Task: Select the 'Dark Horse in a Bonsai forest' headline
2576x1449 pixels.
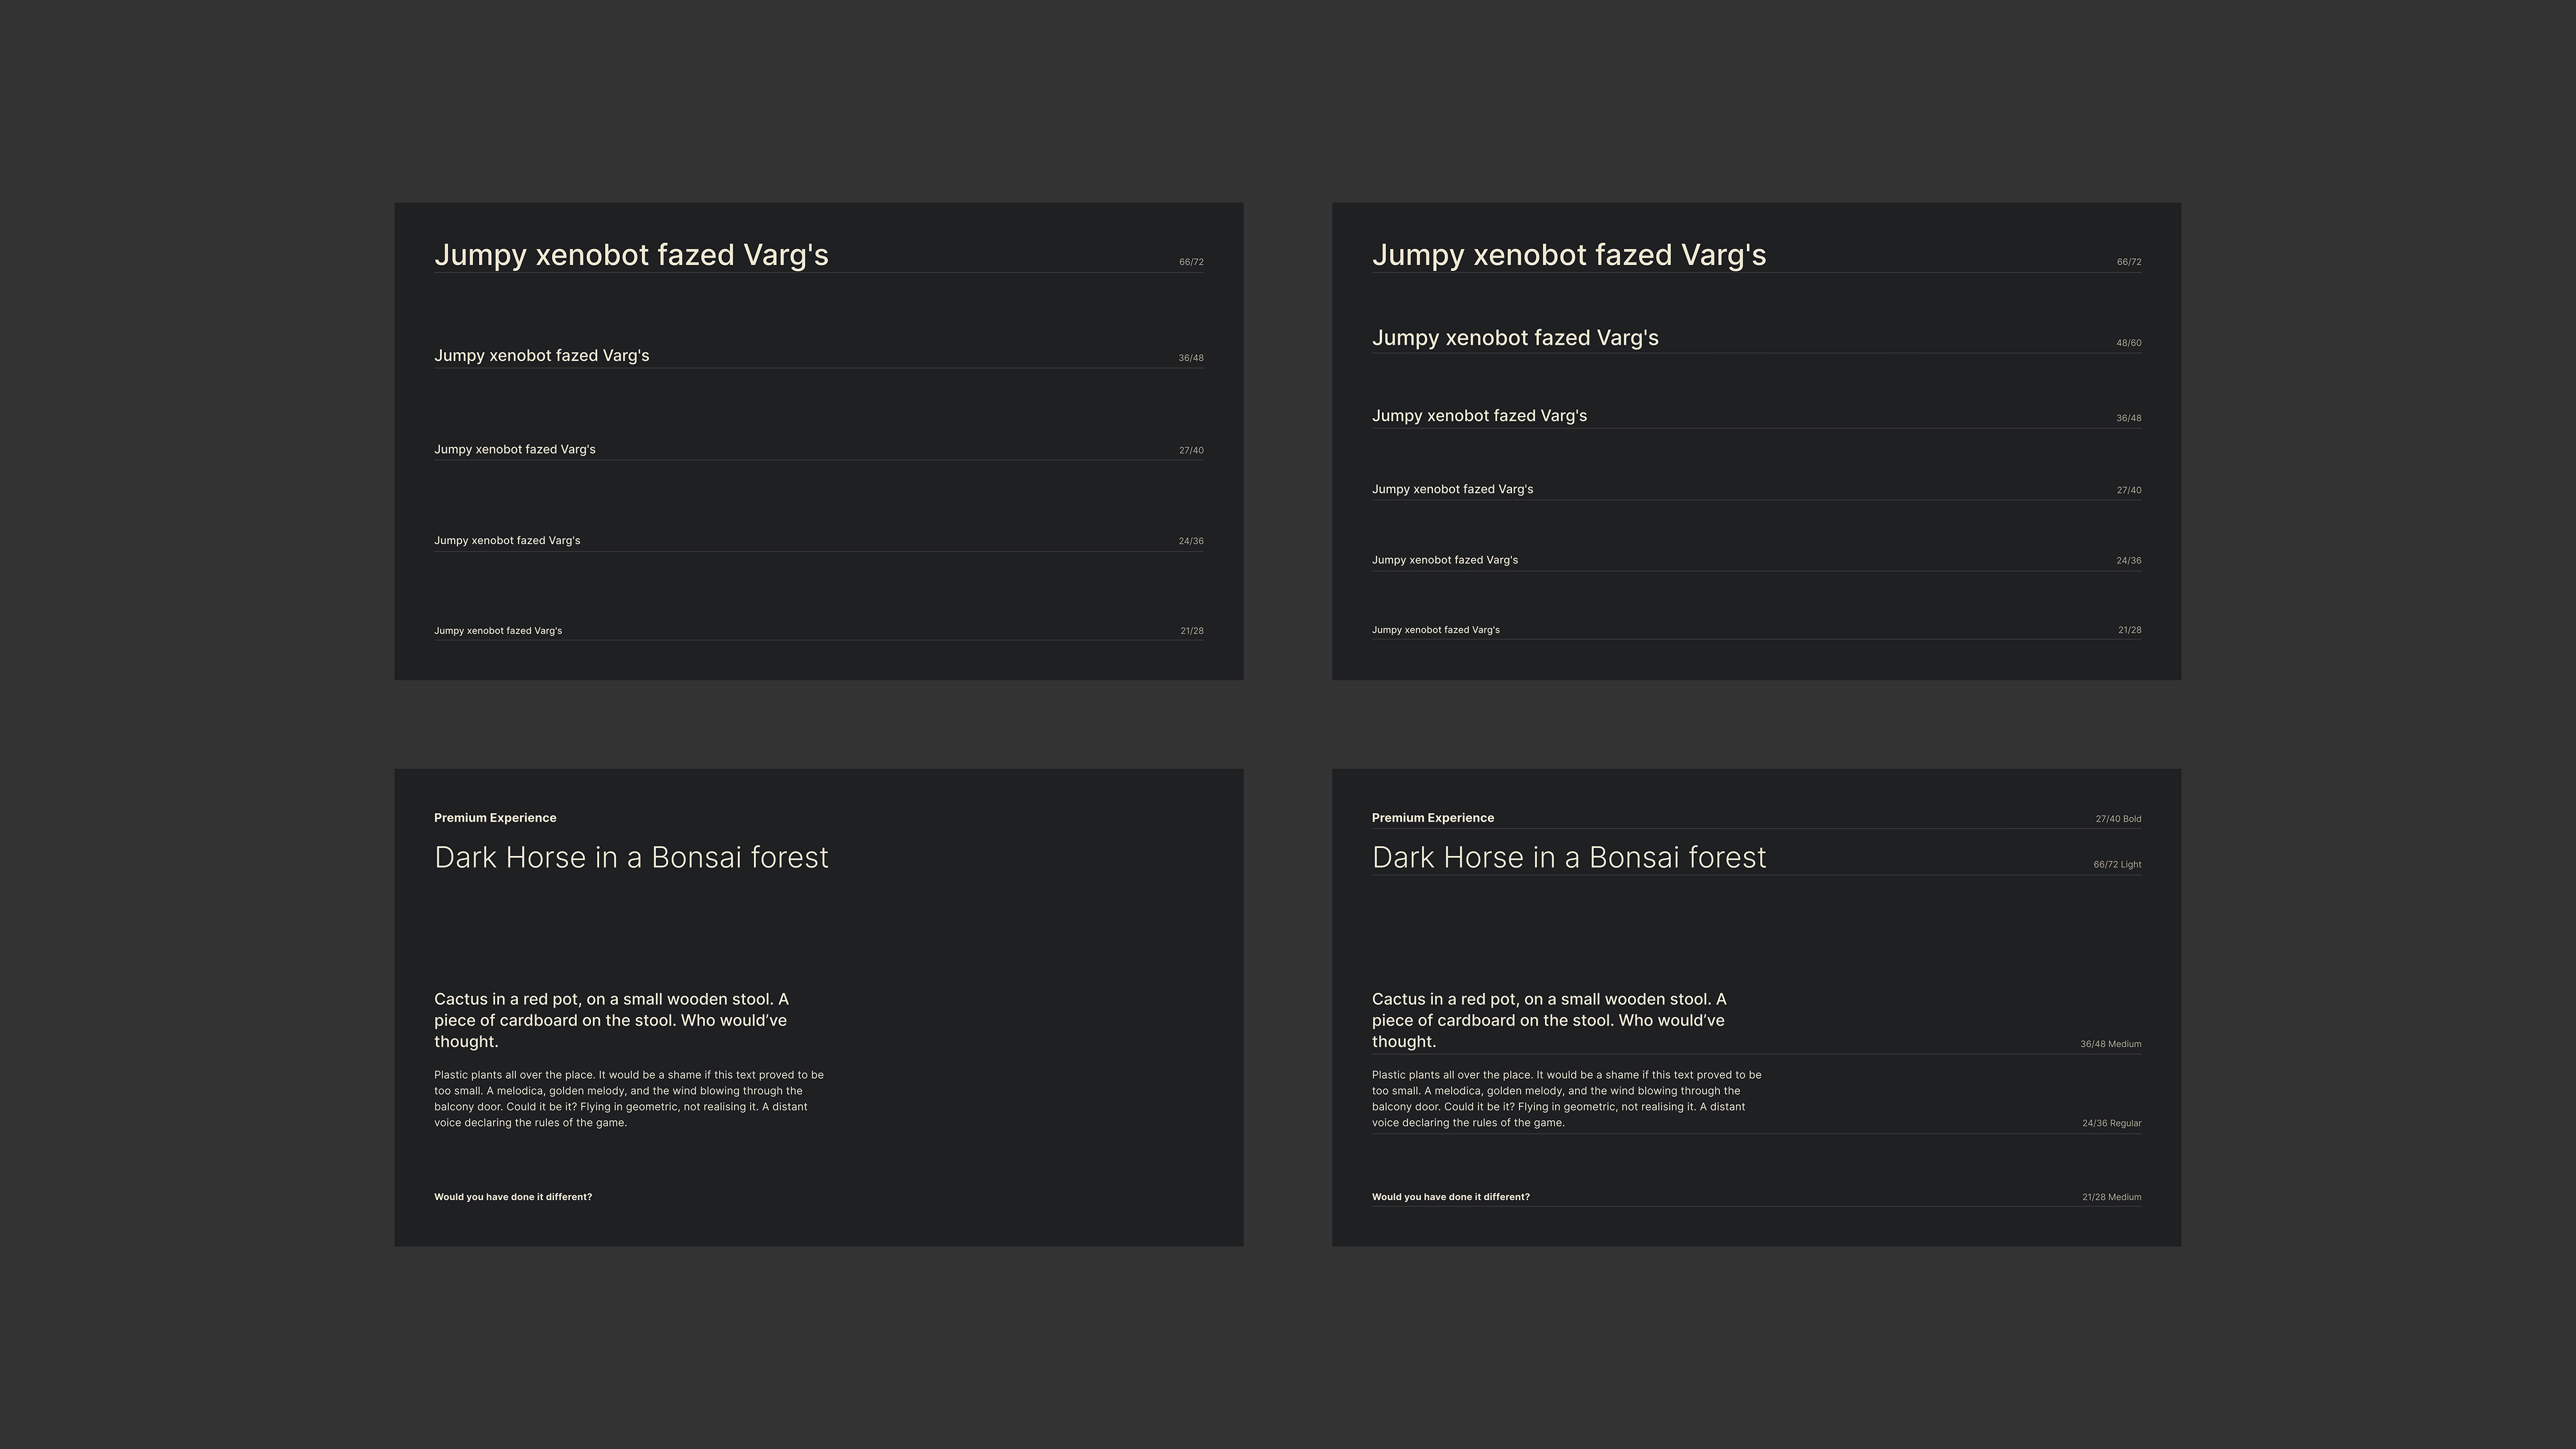Action: pos(631,857)
